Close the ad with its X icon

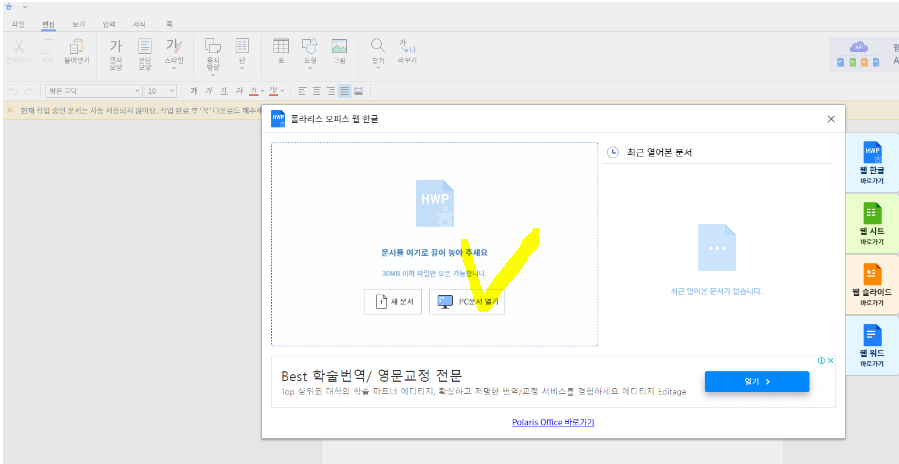[830, 361]
